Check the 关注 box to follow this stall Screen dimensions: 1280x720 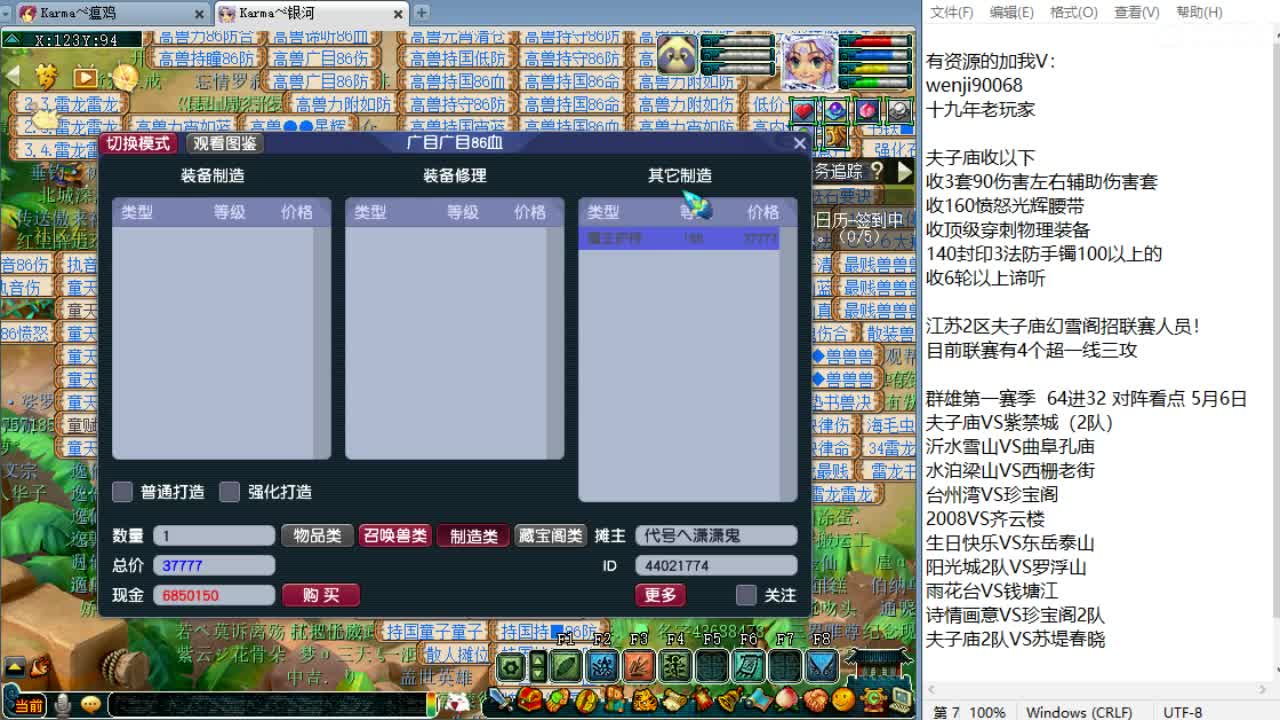745,595
